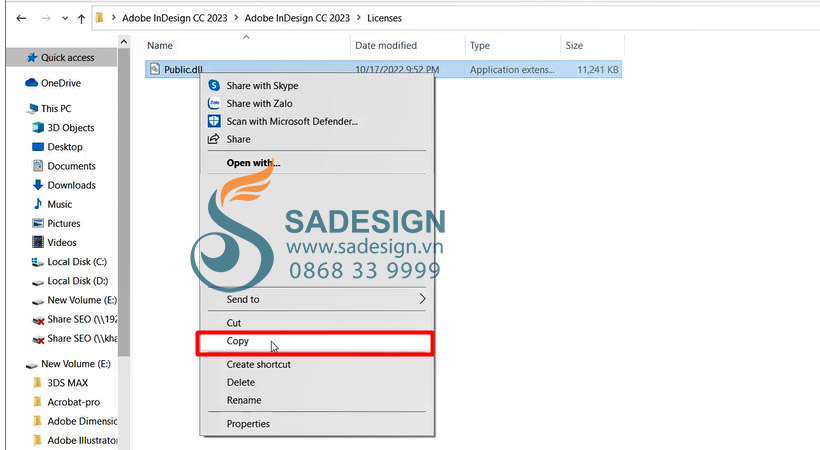Click the Desktop icon in sidebar
The image size is (820, 450).
pyautogui.click(x=38, y=147)
